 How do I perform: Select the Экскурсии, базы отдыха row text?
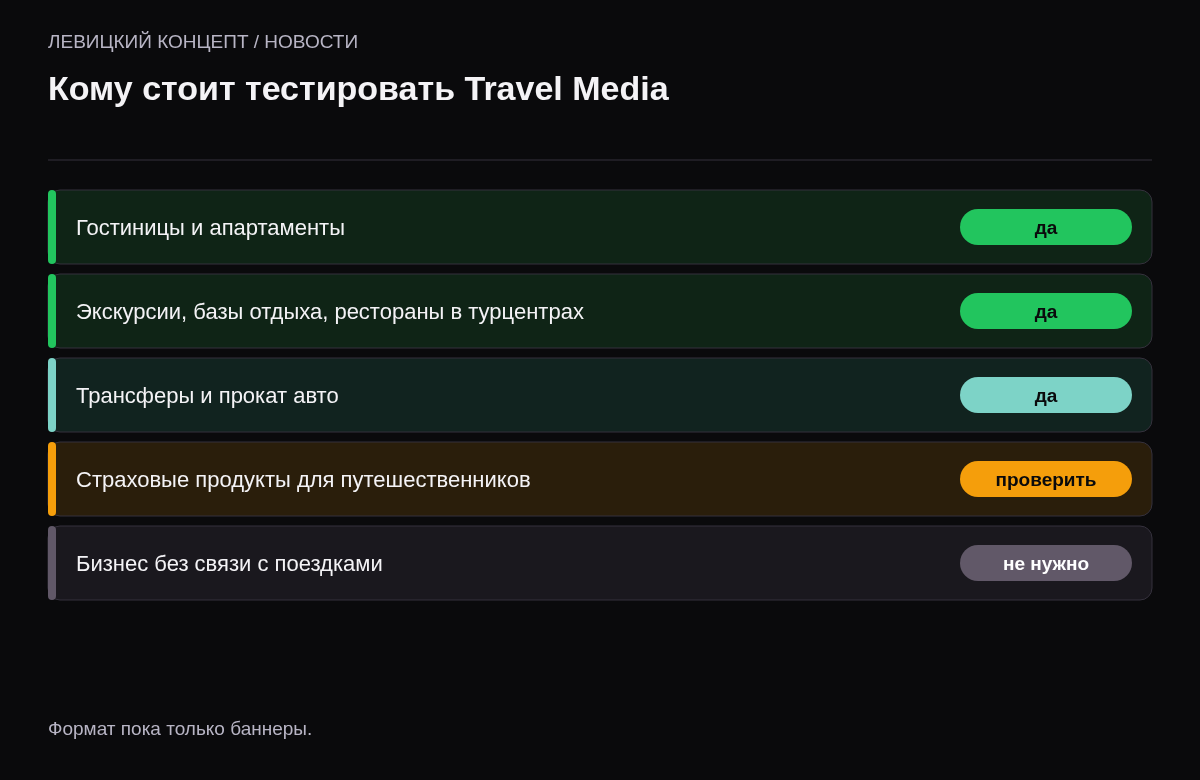330,312
